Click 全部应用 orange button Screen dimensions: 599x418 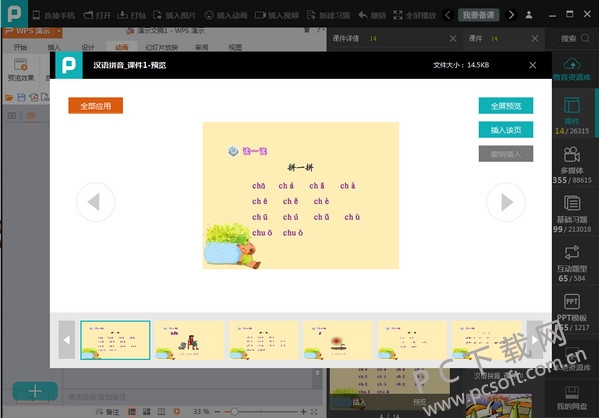96,106
